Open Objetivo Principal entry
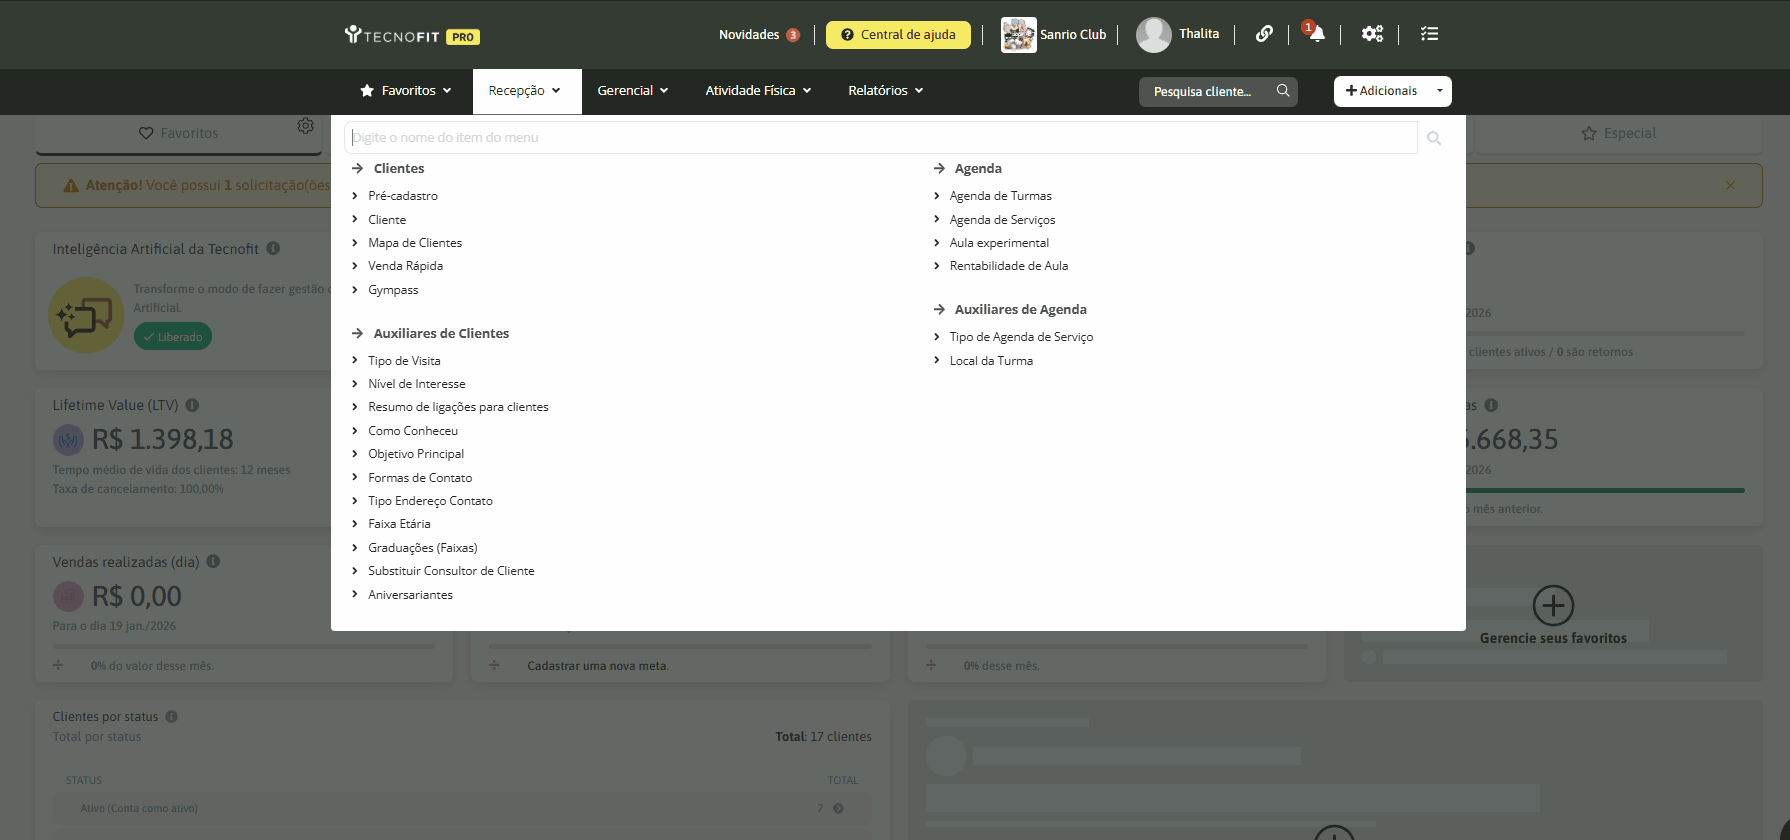This screenshot has height=840, width=1790. click(x=416, y=454)
